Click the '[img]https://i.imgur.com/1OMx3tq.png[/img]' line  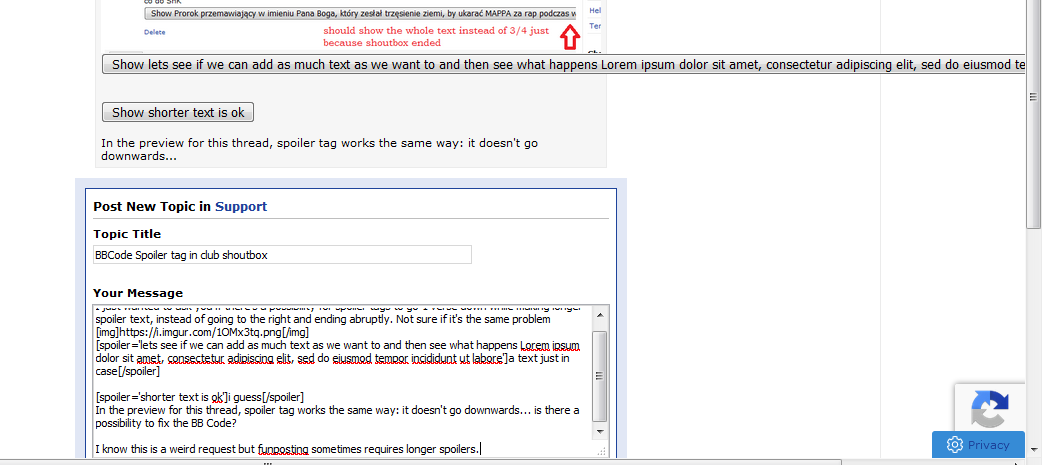(x=202, y=332)
